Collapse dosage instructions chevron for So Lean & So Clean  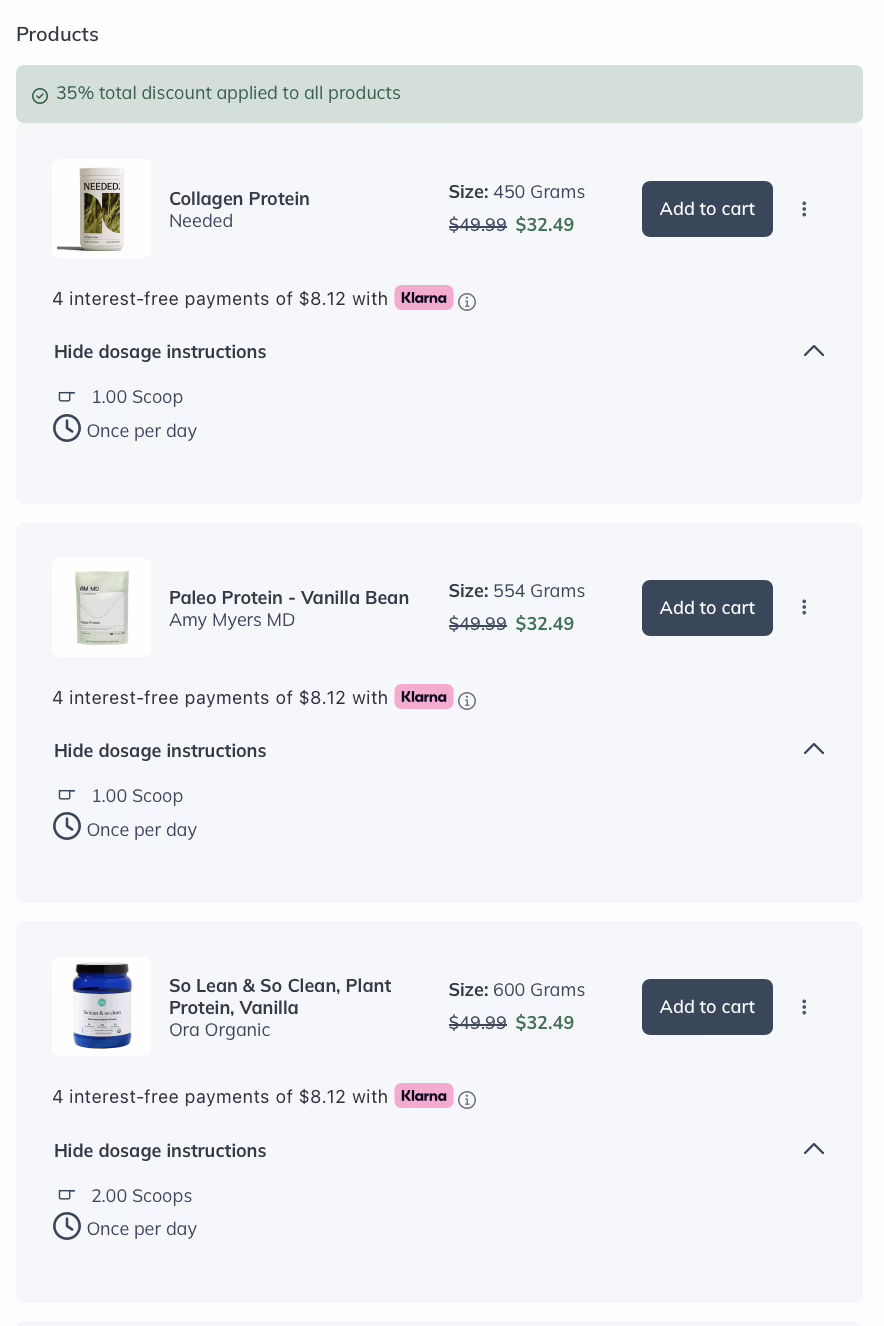click(814, 1149)
